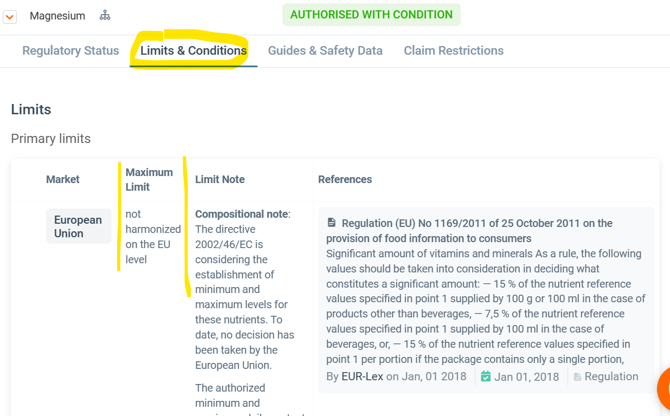Click the small file icon beside Regulation
The image size is (670, 416).
577,377
